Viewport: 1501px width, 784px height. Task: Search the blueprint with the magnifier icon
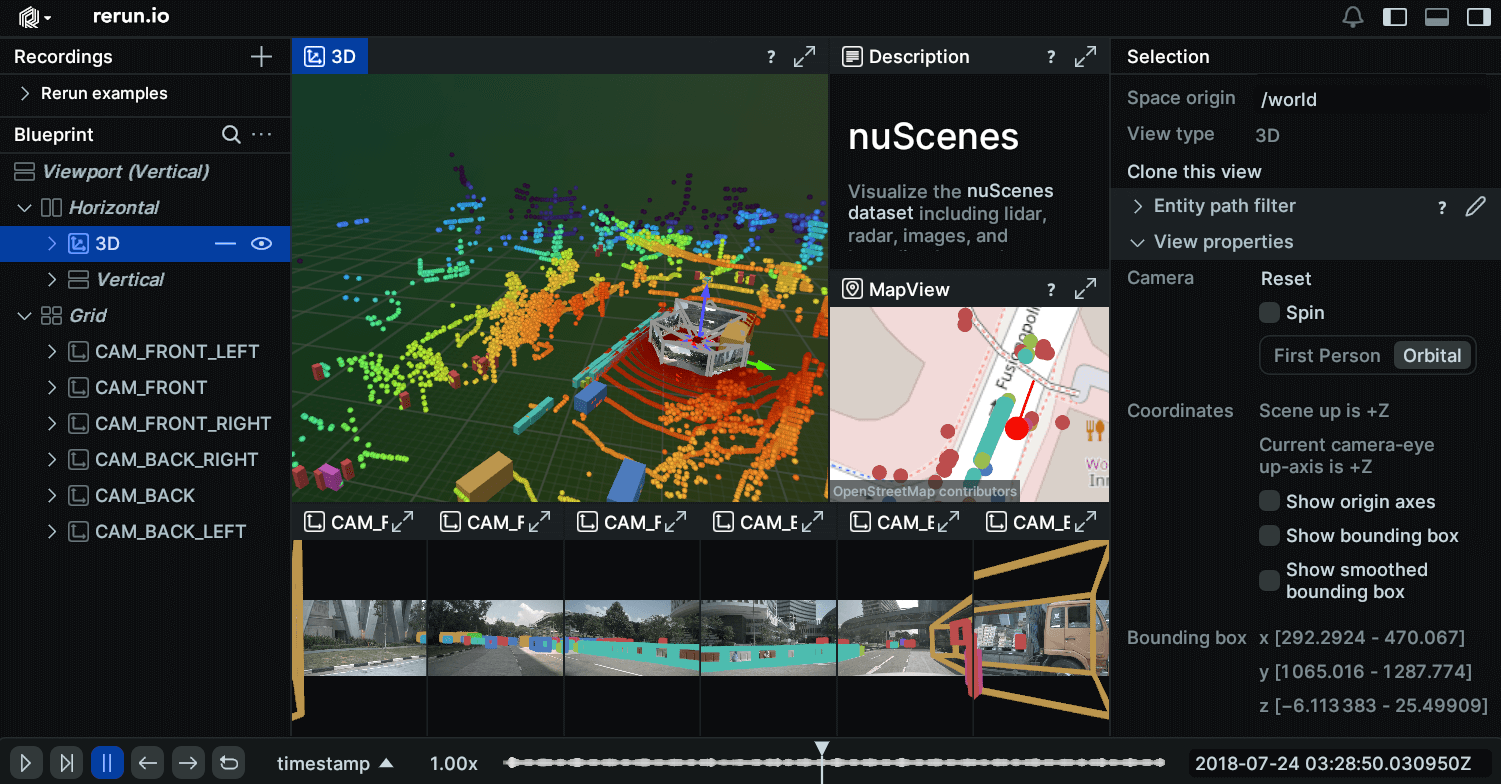pos(231,134)
